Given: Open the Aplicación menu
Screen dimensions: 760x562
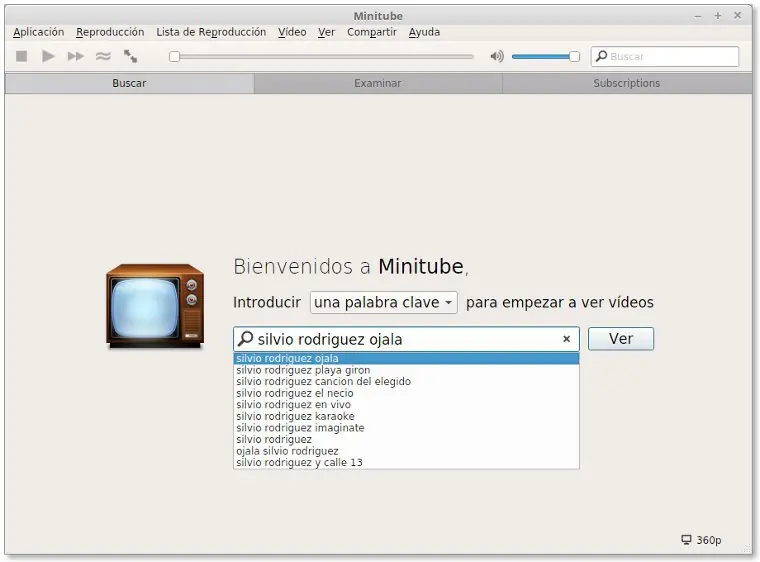Looking at the screenshot, I should (x=39, y=32).
